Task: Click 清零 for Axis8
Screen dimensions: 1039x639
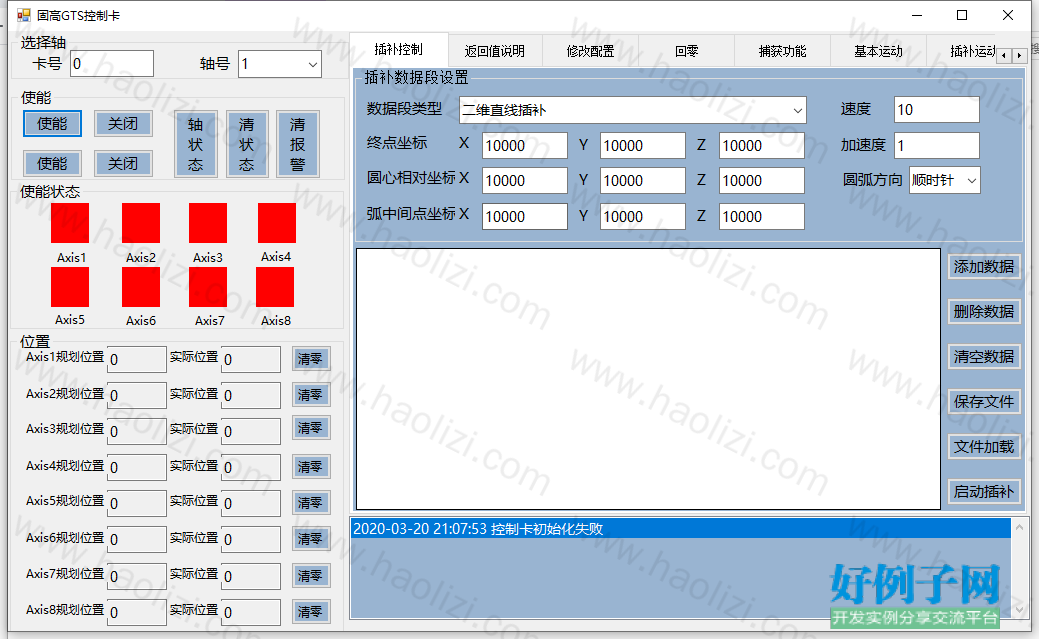Action: click(x=310, y=612)
